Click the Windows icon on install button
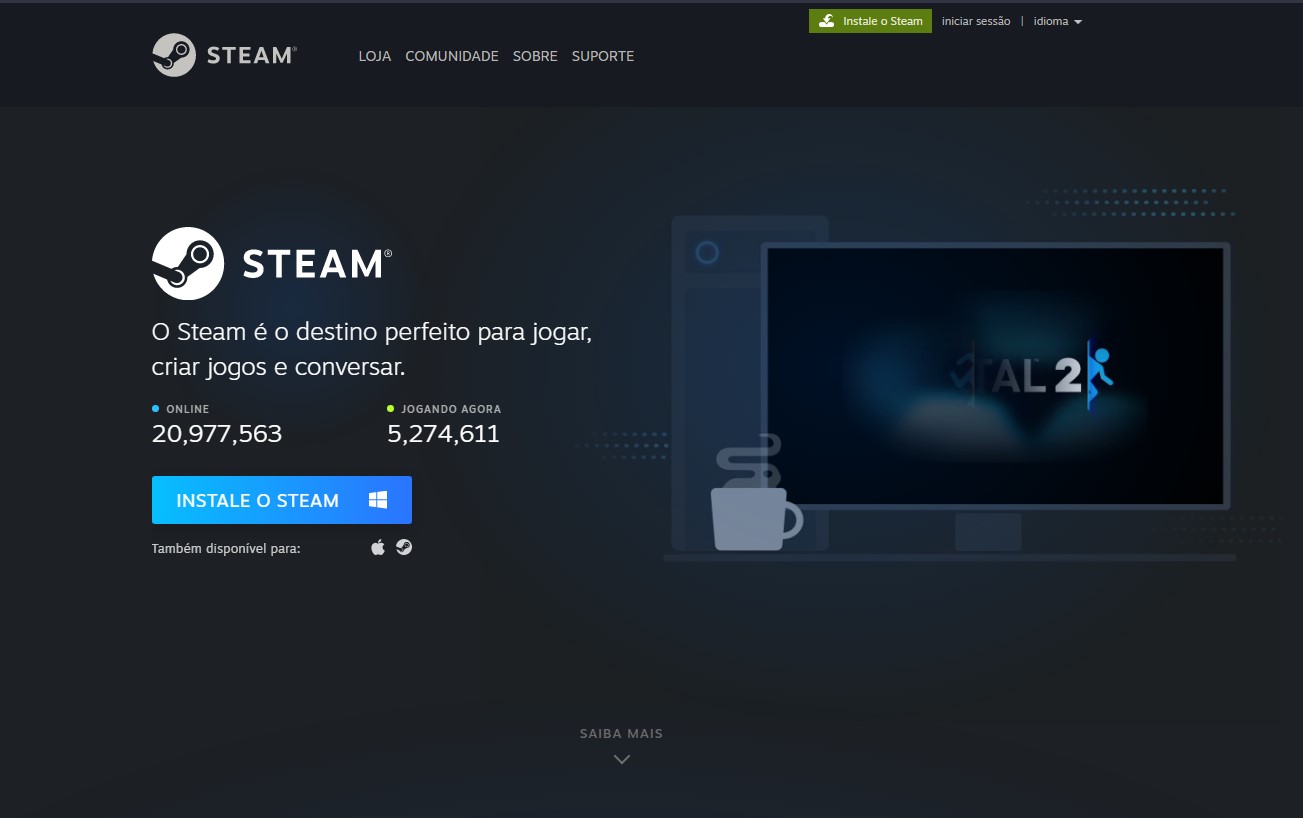Image resolution: width=1303 pixels, height=818 pixels. (x=378, y=500)
